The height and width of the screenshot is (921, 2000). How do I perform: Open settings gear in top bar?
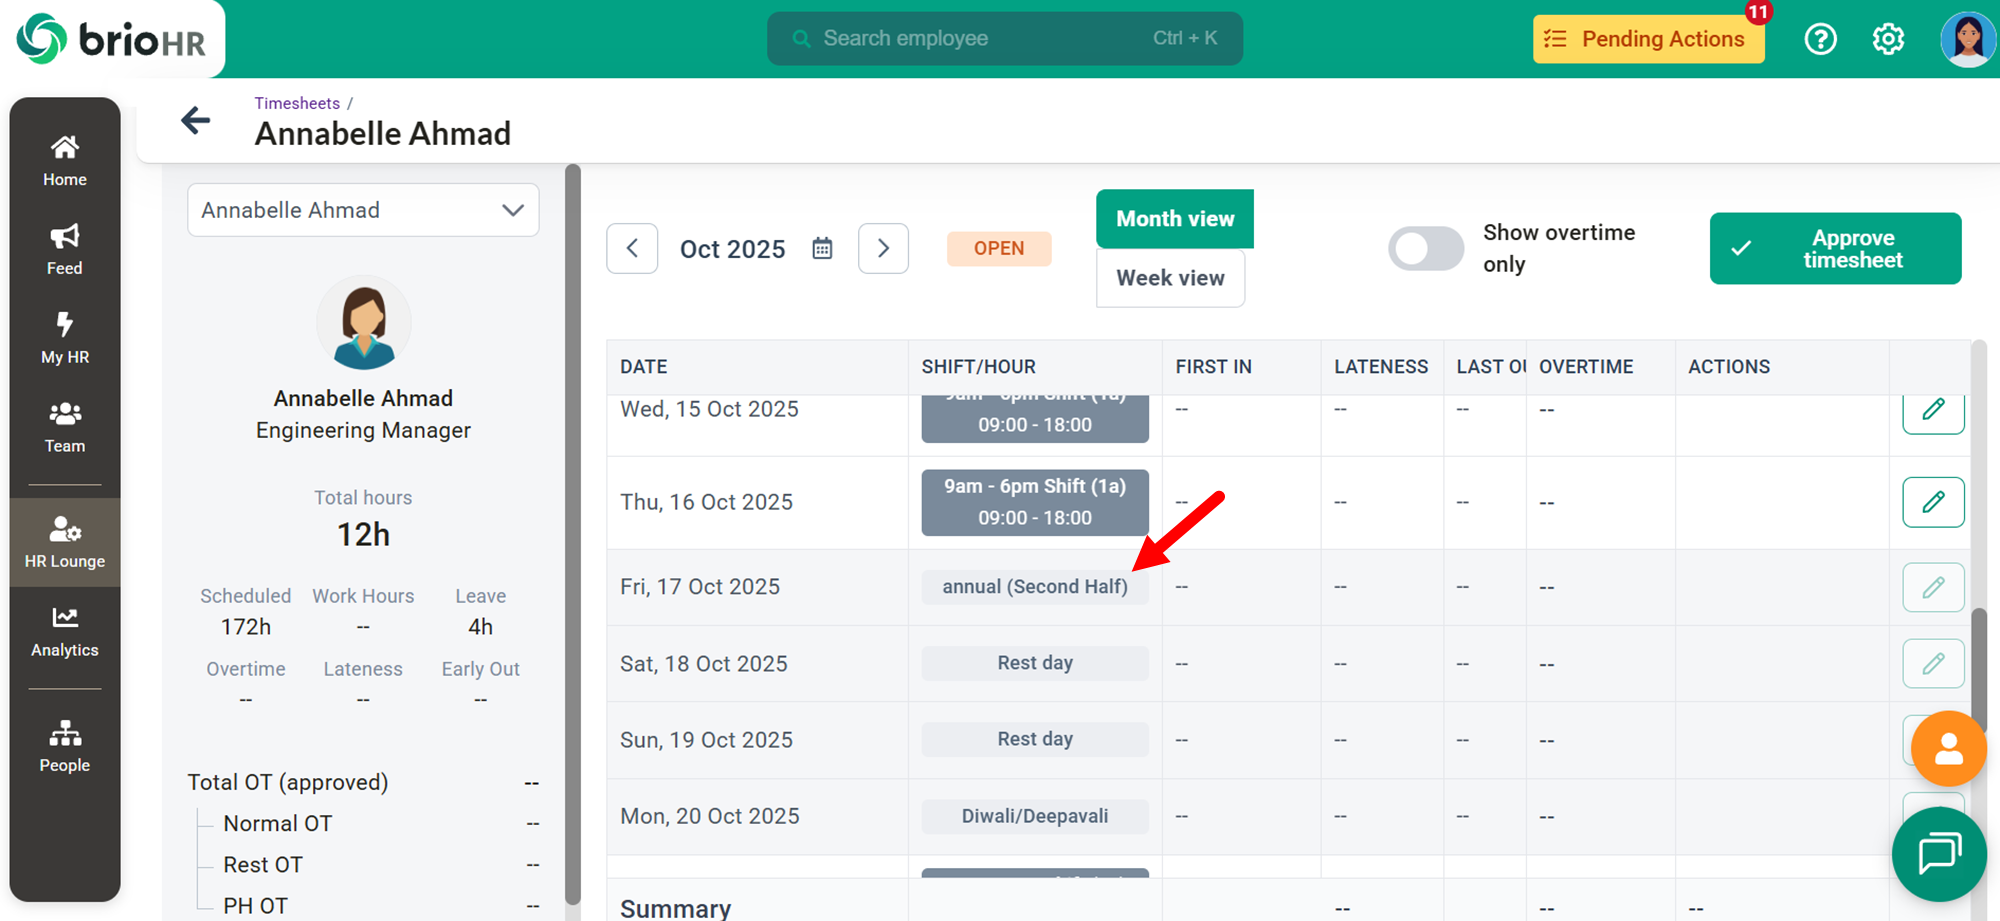(1888, 39)
